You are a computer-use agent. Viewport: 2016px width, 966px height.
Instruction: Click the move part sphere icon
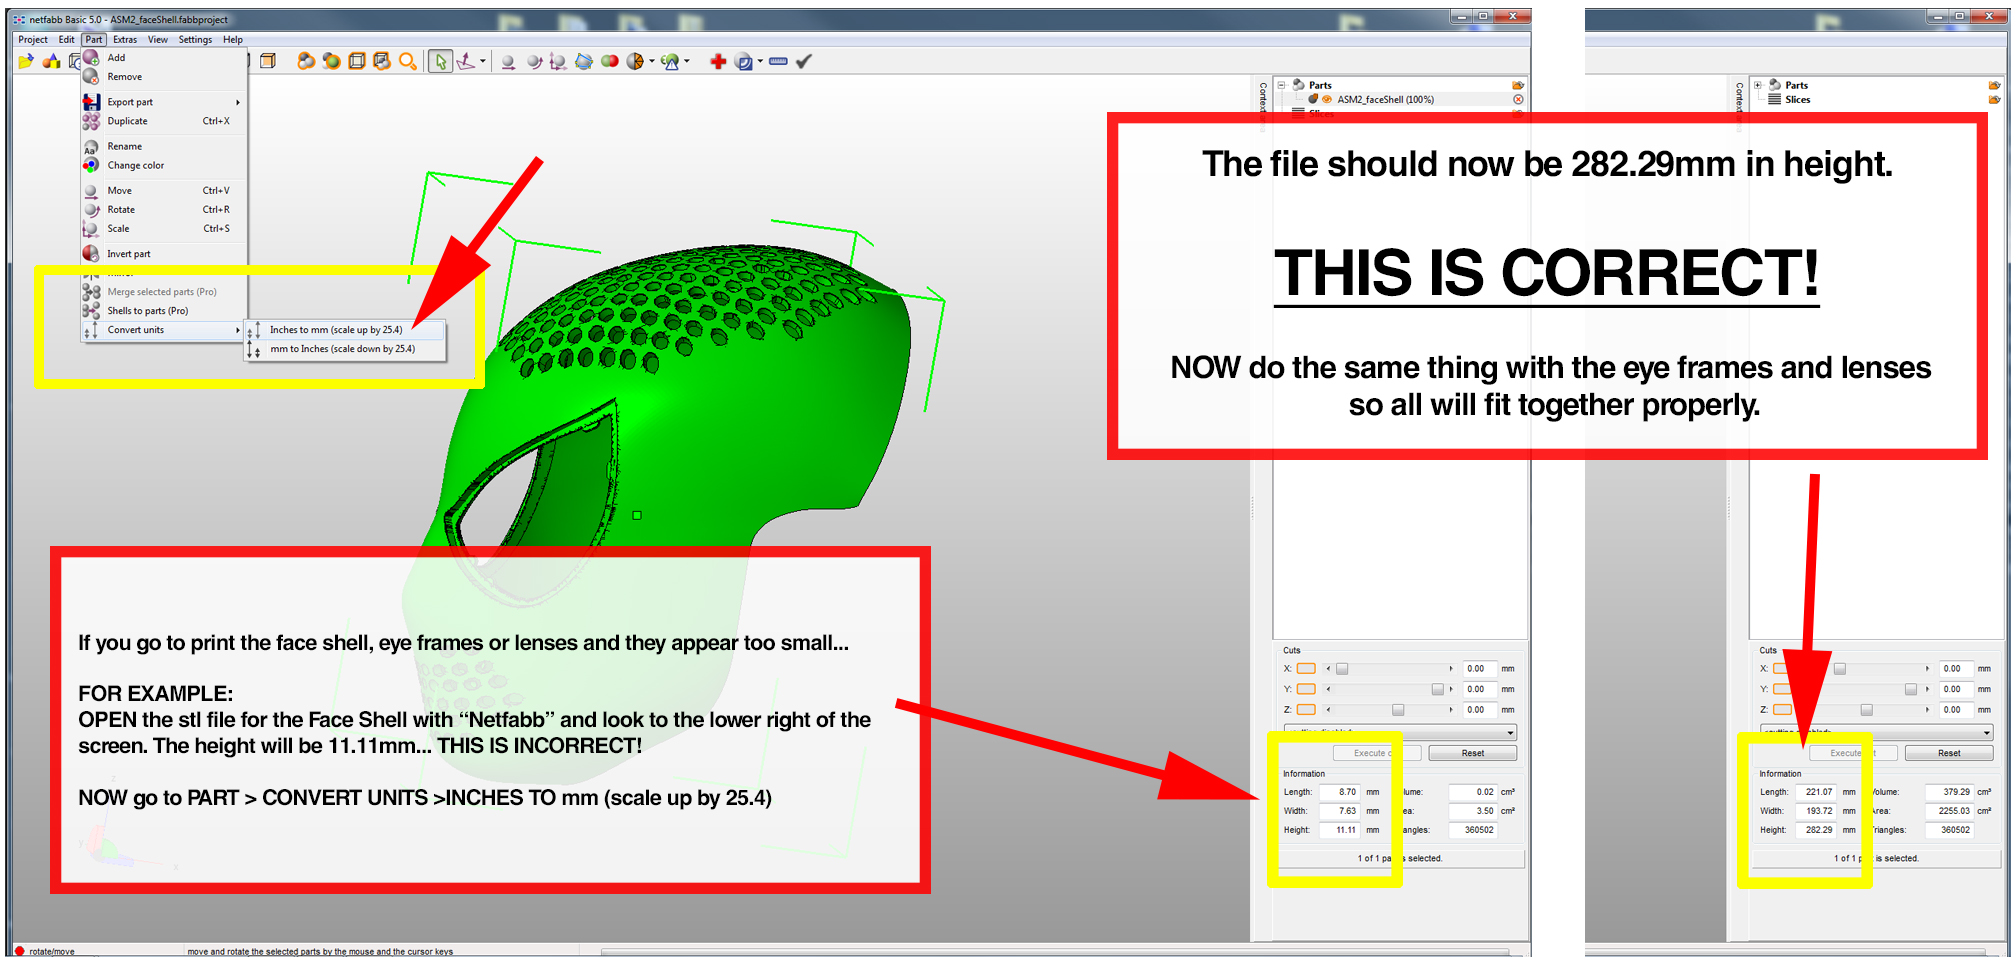(508, 62)
